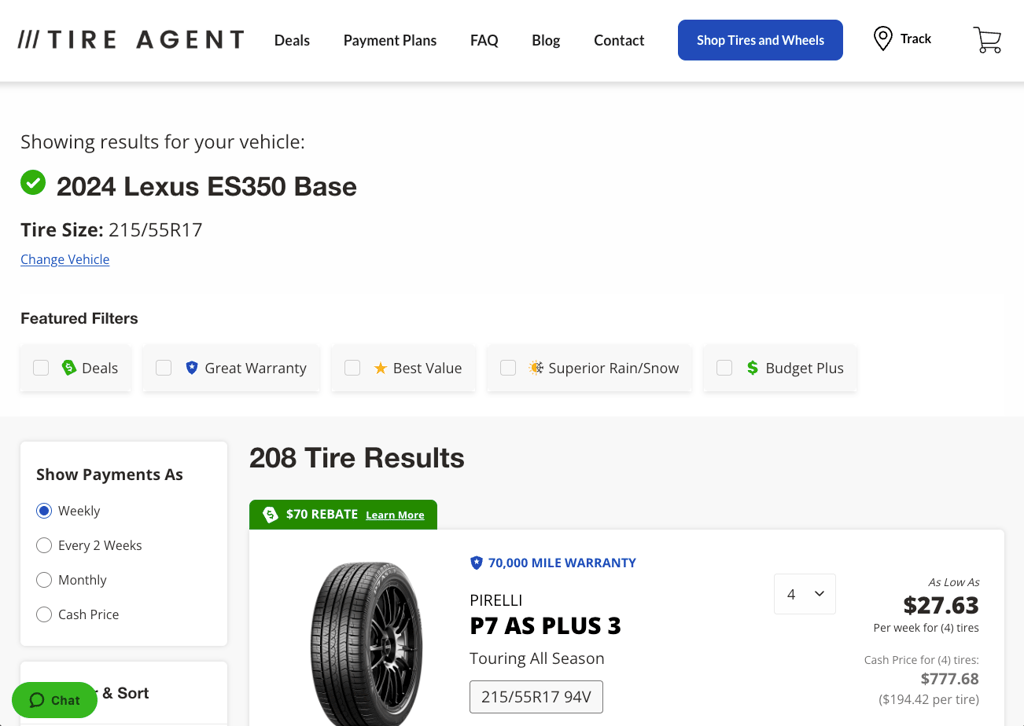Click Shop Tires and Wheels button
1024x726 pixels.
(x=760, y=40)
